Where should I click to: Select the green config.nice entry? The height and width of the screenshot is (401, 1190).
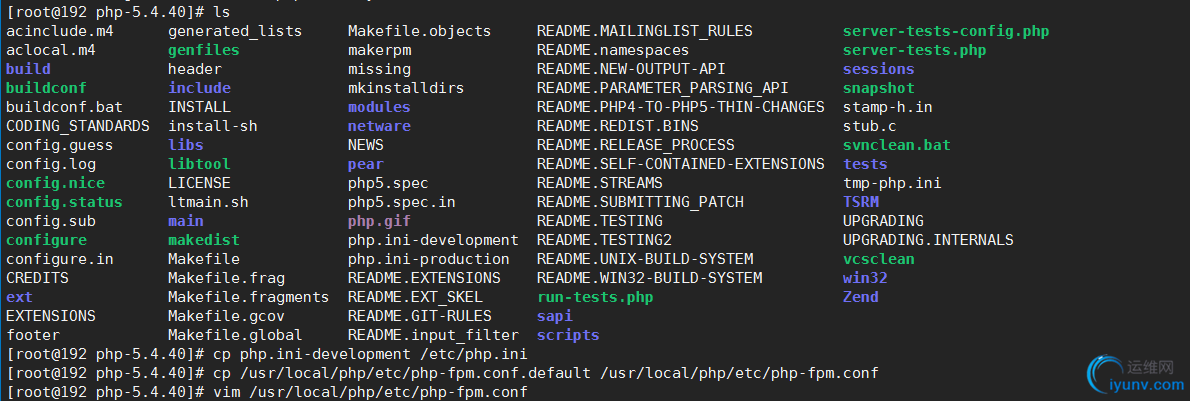point(55,183)
